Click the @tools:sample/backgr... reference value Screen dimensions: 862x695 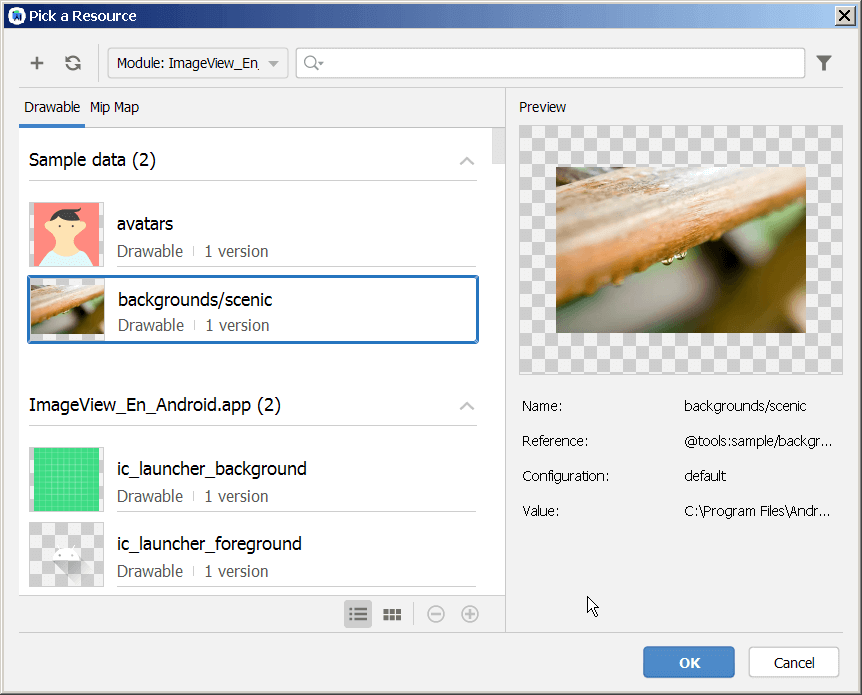tap(758, 441)
